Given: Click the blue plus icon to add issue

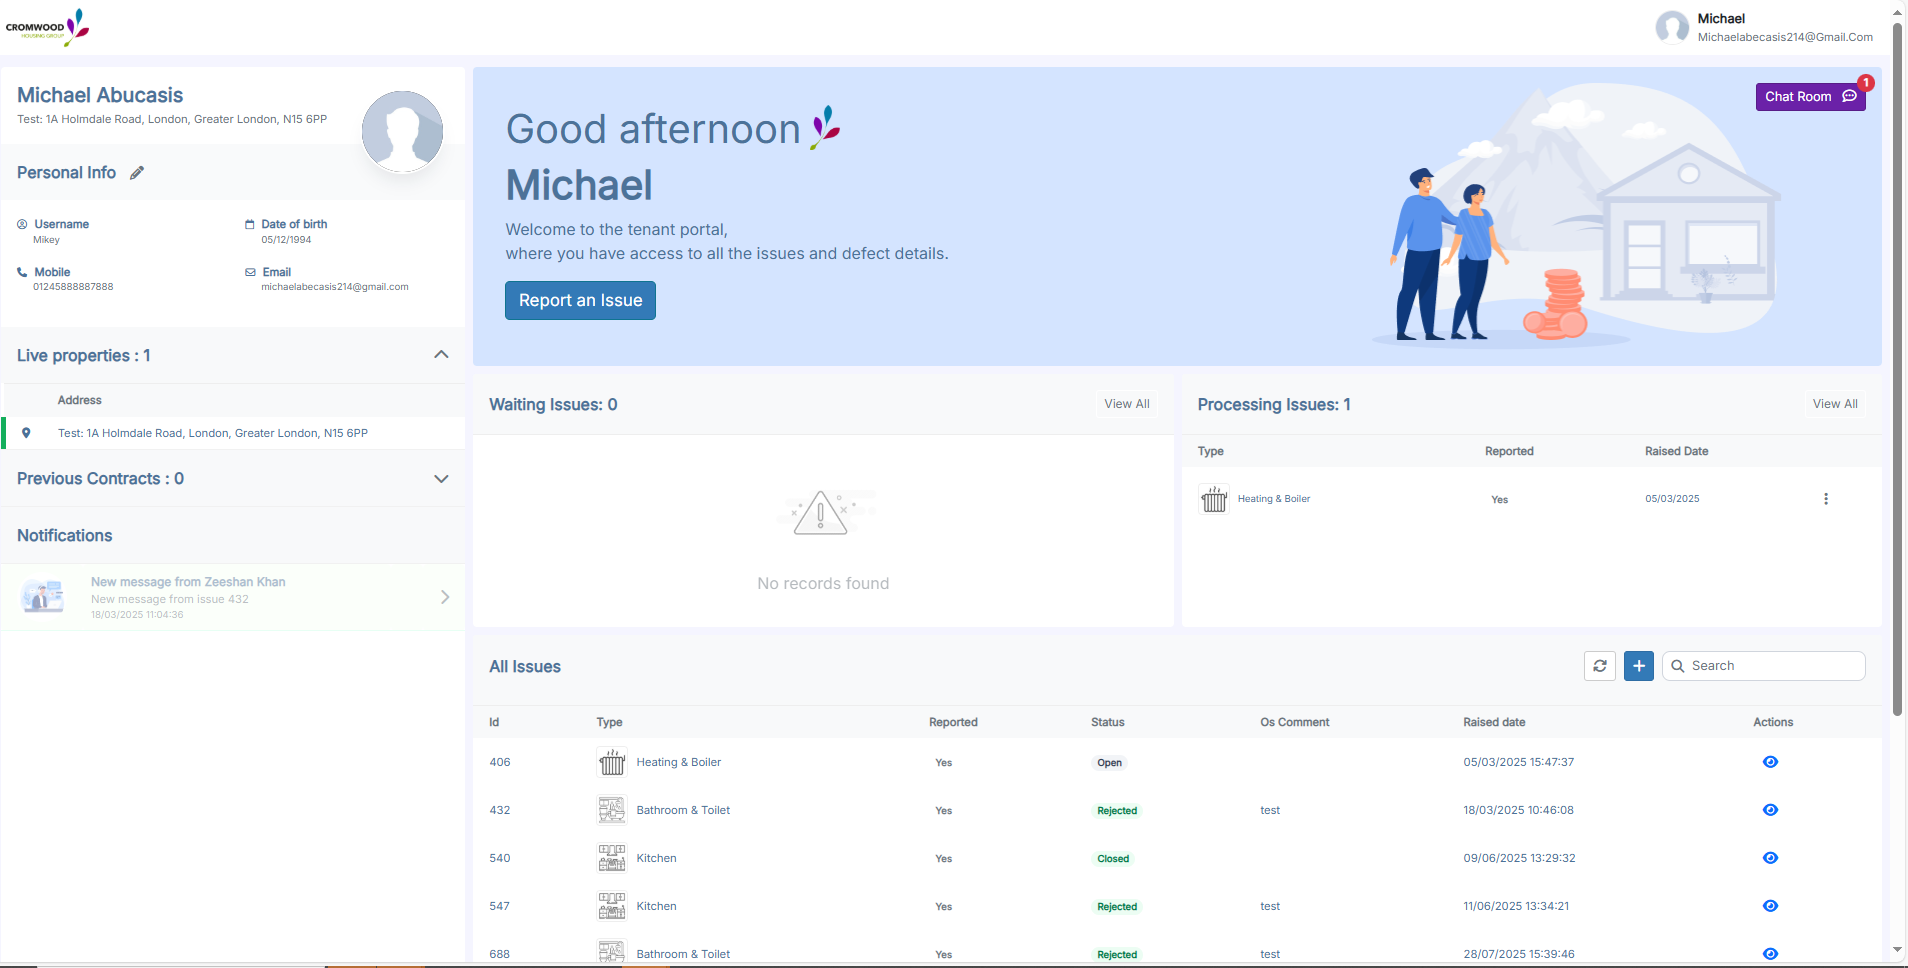Looking at the screenshot, I should [x=1639, y=666].
